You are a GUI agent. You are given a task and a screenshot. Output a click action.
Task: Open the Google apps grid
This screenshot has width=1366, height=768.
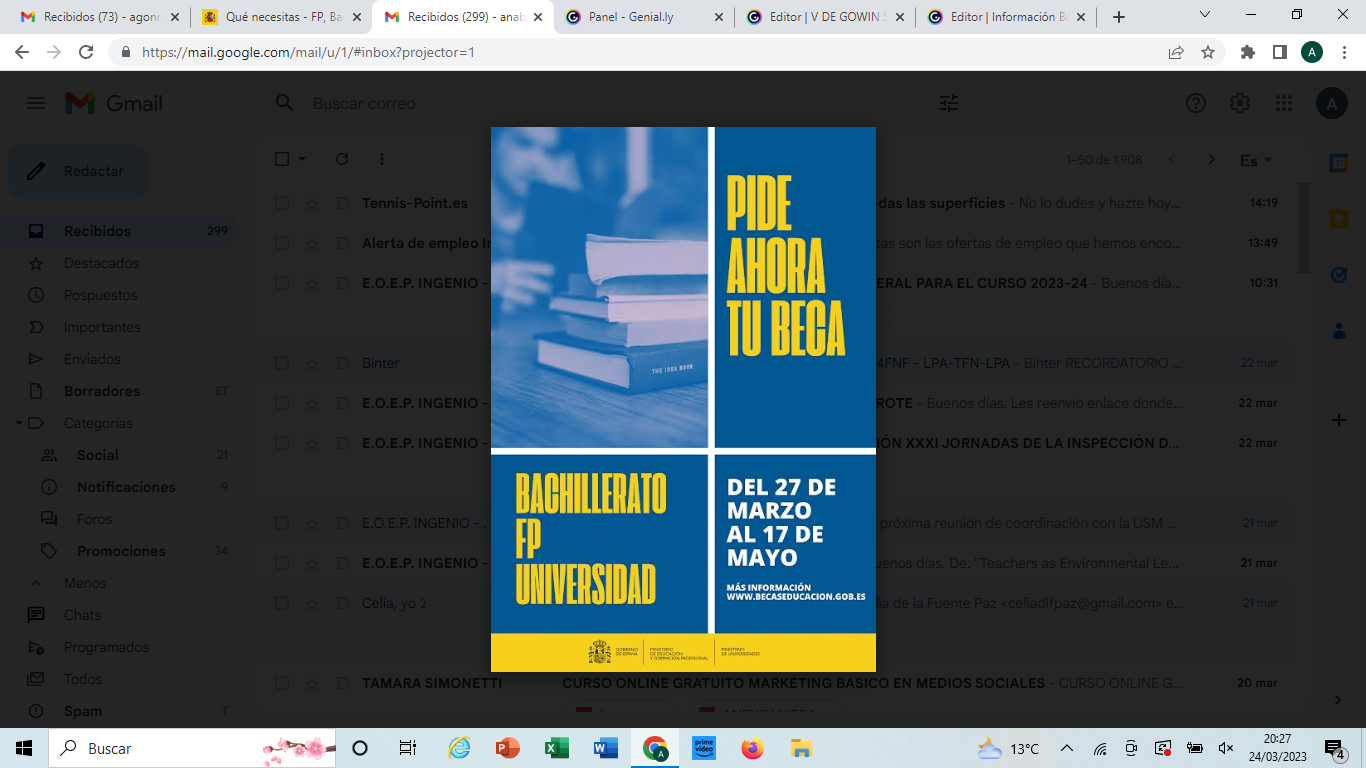(1284, 103)
